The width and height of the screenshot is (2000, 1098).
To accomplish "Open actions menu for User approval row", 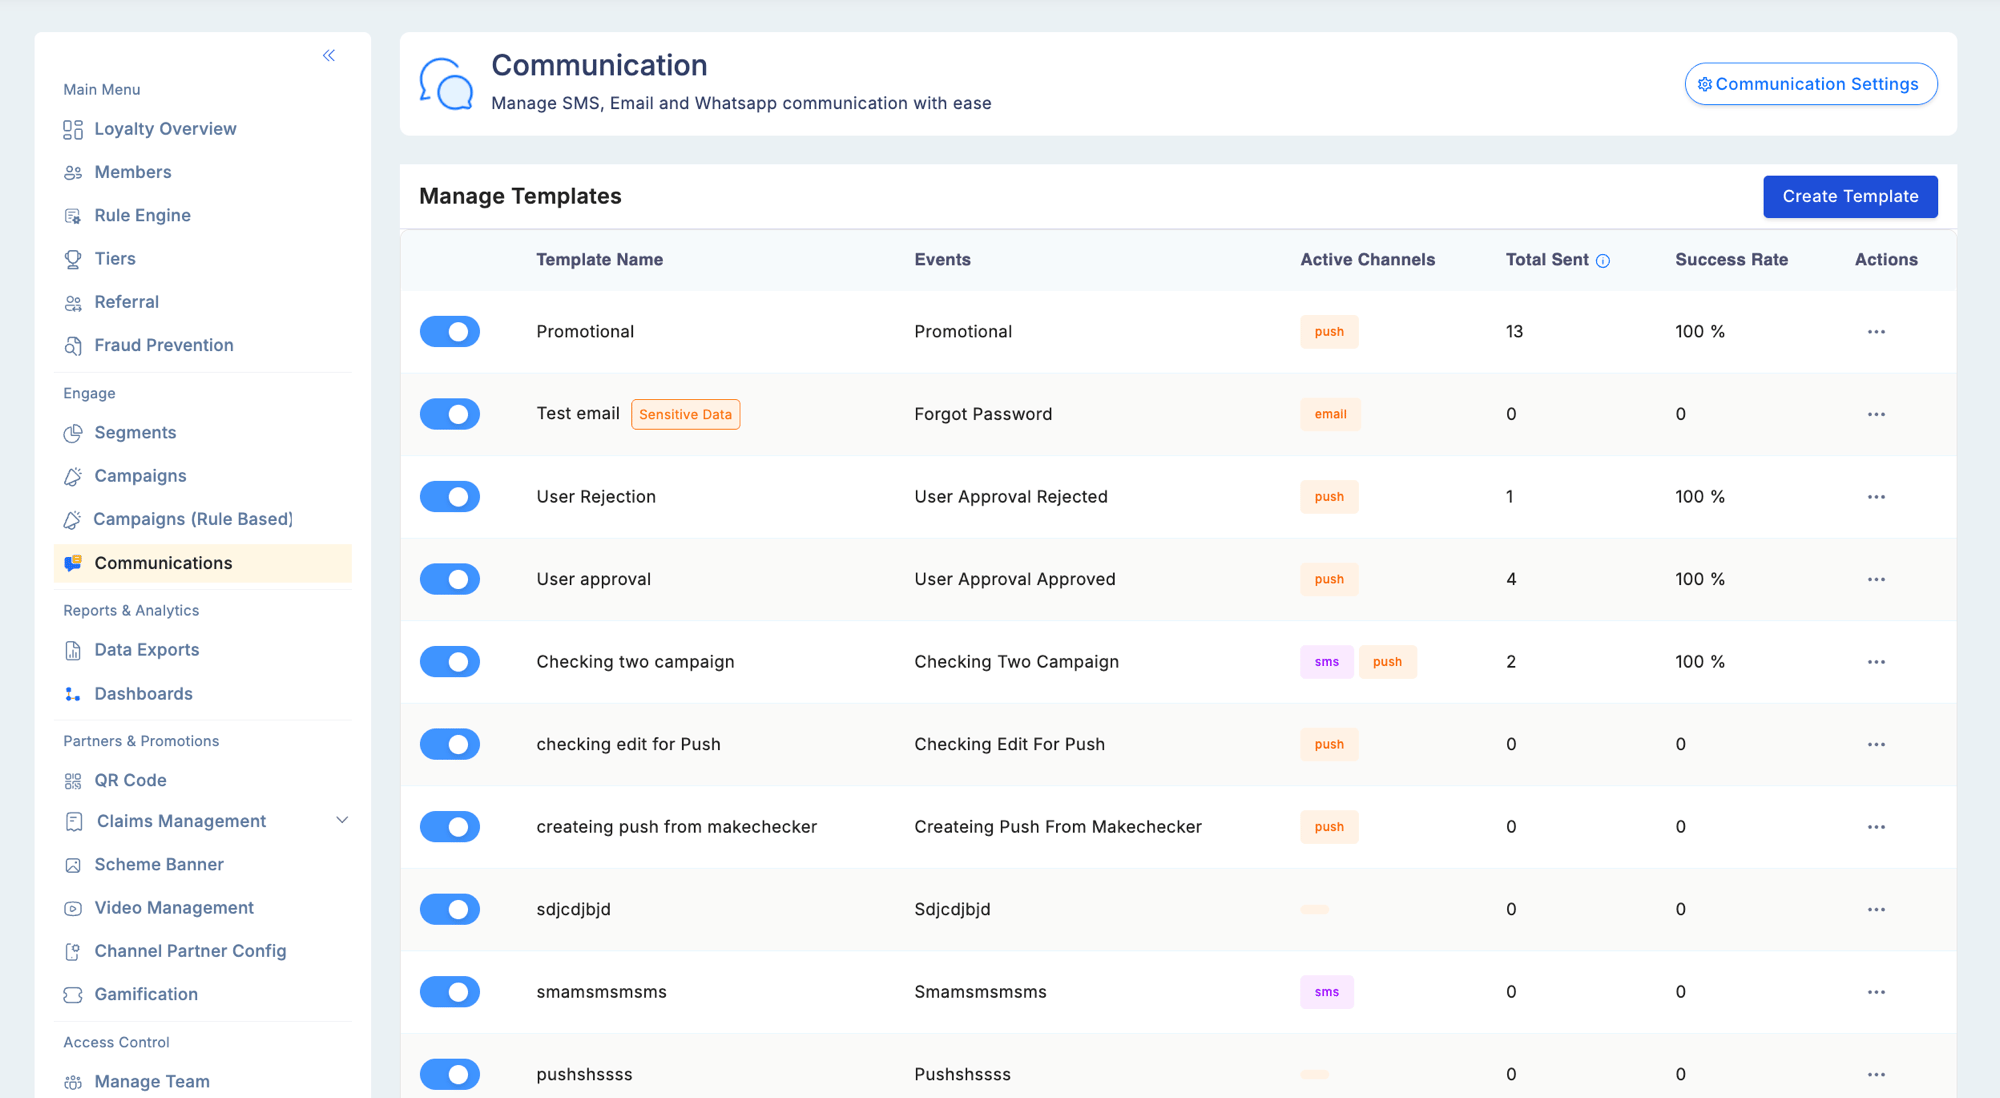I will (1876, 580).
